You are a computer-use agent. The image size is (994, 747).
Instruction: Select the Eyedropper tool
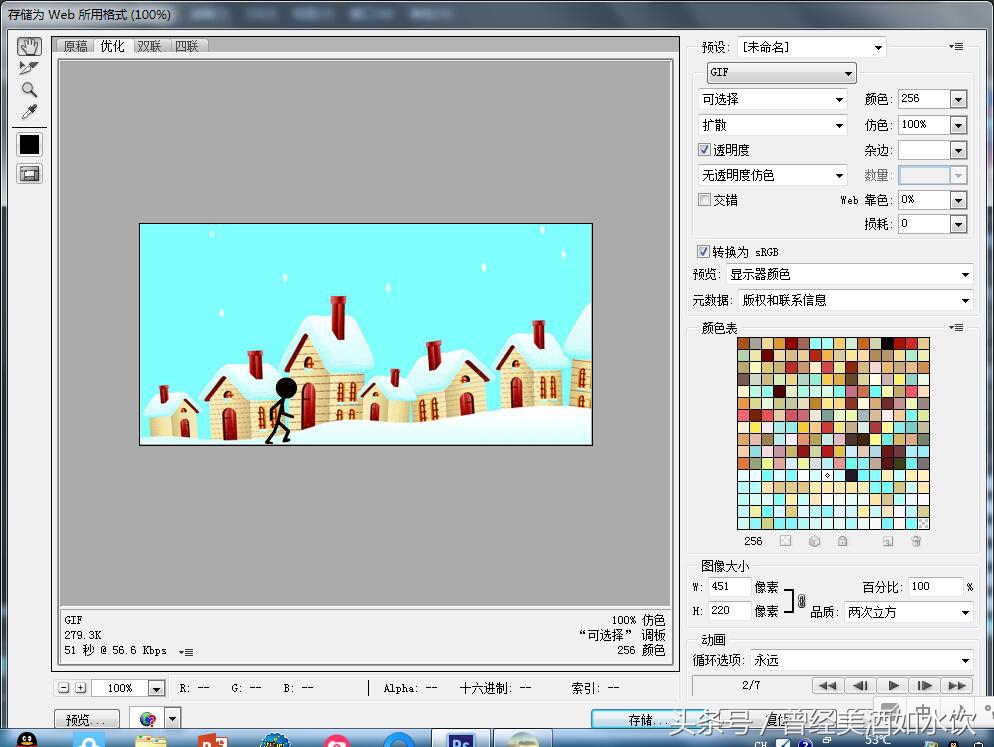pos(30,112)
